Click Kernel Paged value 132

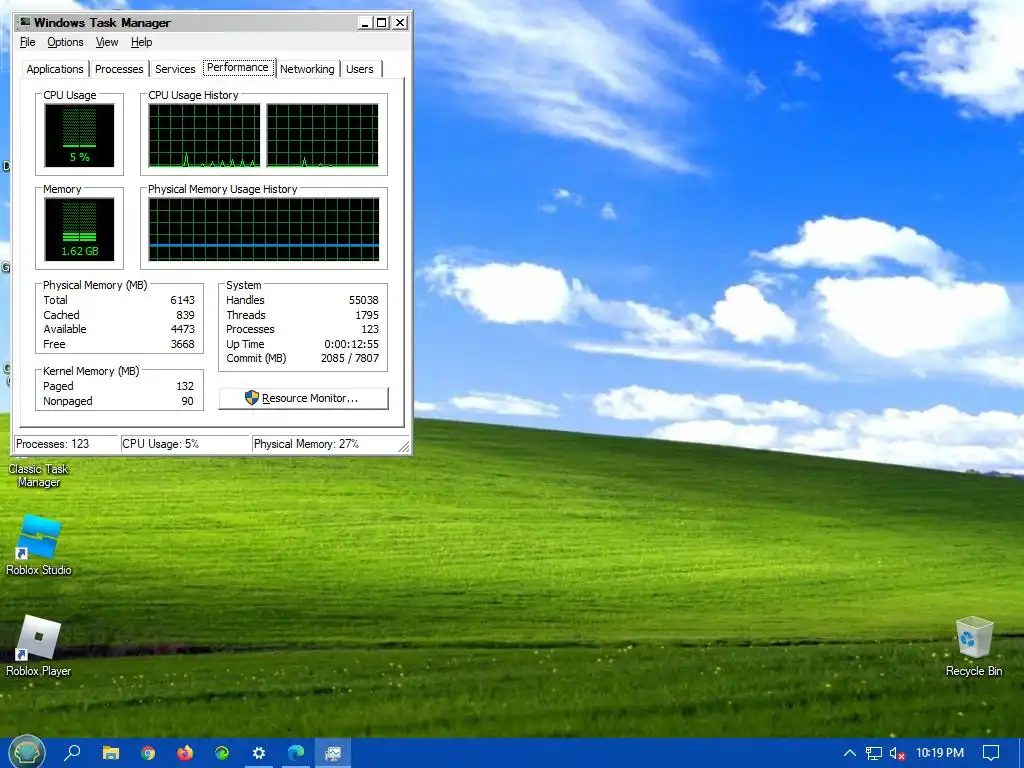pos(185,387)
